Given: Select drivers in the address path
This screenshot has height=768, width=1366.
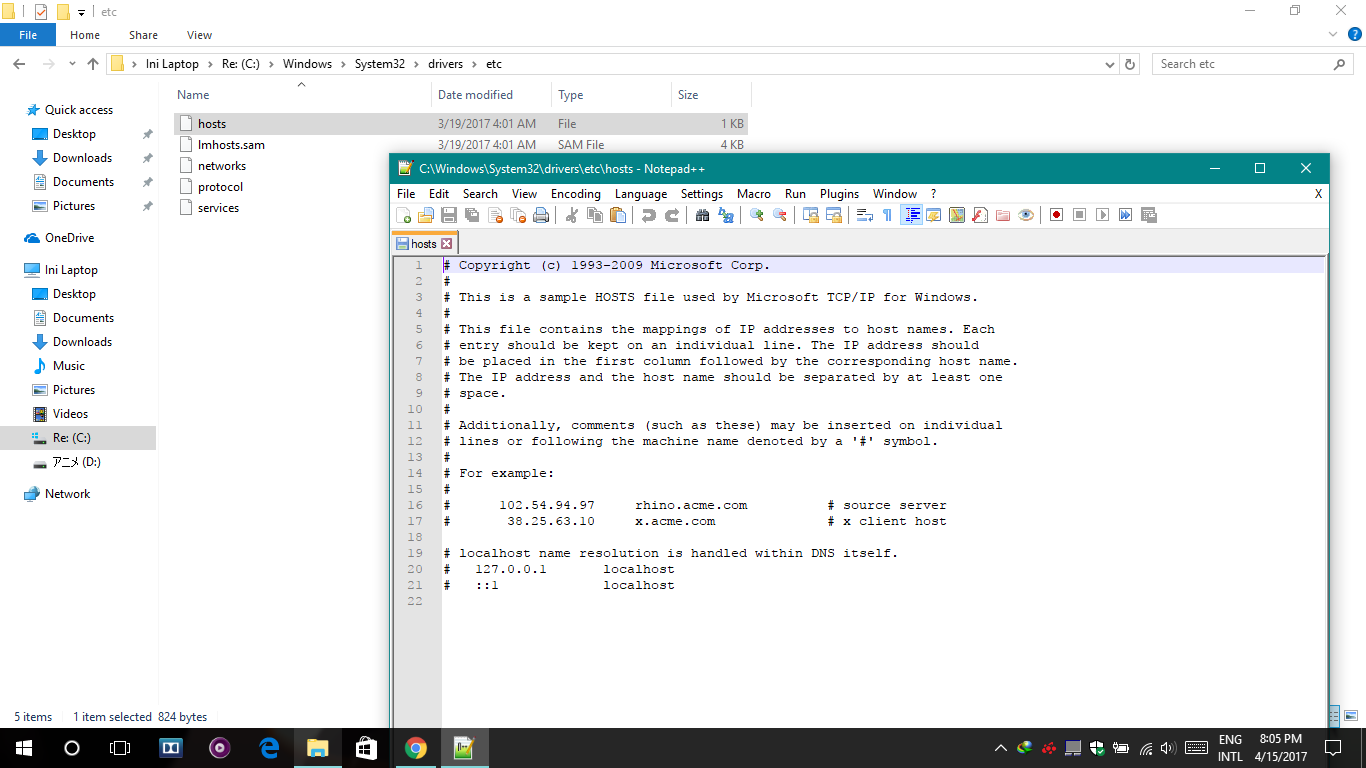Looking at the screenshot, I should (x=445, y=64).
